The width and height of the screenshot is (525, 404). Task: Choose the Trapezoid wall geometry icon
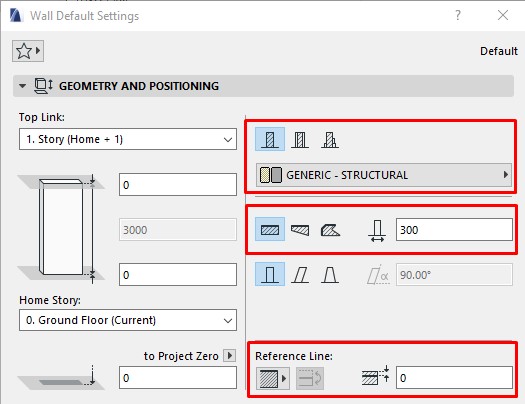pos(300,230)
